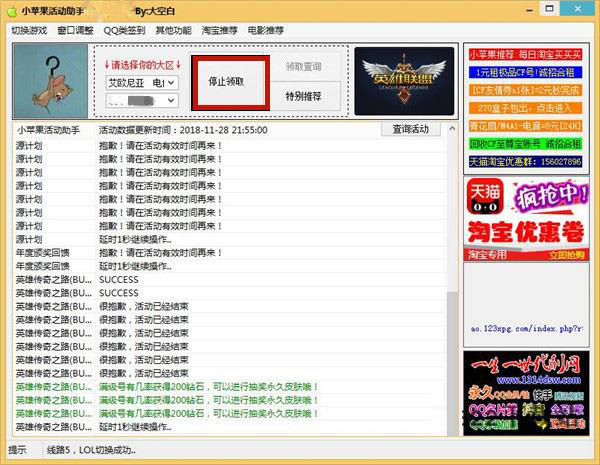Image resolution: width=600 pixels, height=465 pixels.
Task: Open the 270盒子包出 点击进入 link
Action: [525, 108]
